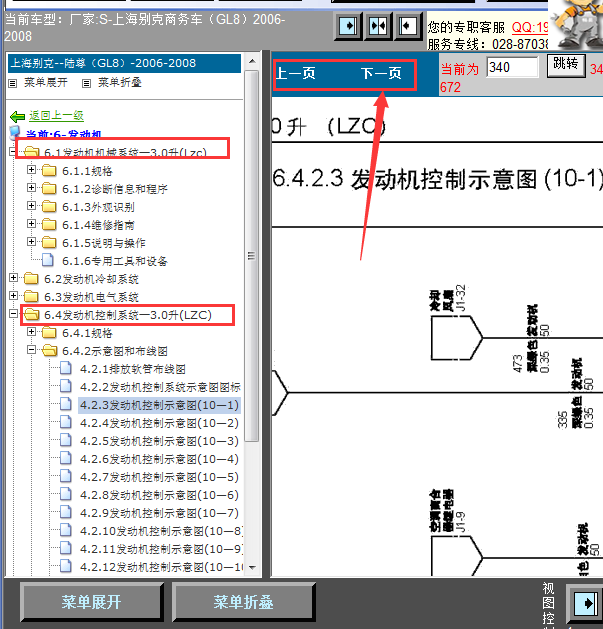This screenshot has height=629, width=603.
Task: Select 4.2.9发动机控制示意图(10-7) item
Action: pyautogui.click(x=159, y=513)
